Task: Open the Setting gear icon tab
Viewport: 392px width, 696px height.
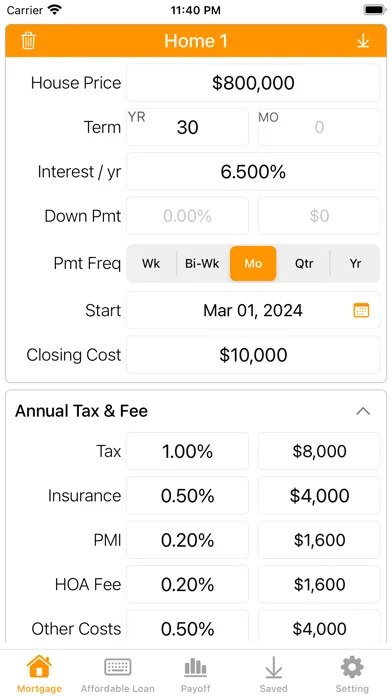Action: [x=352, y=674]
